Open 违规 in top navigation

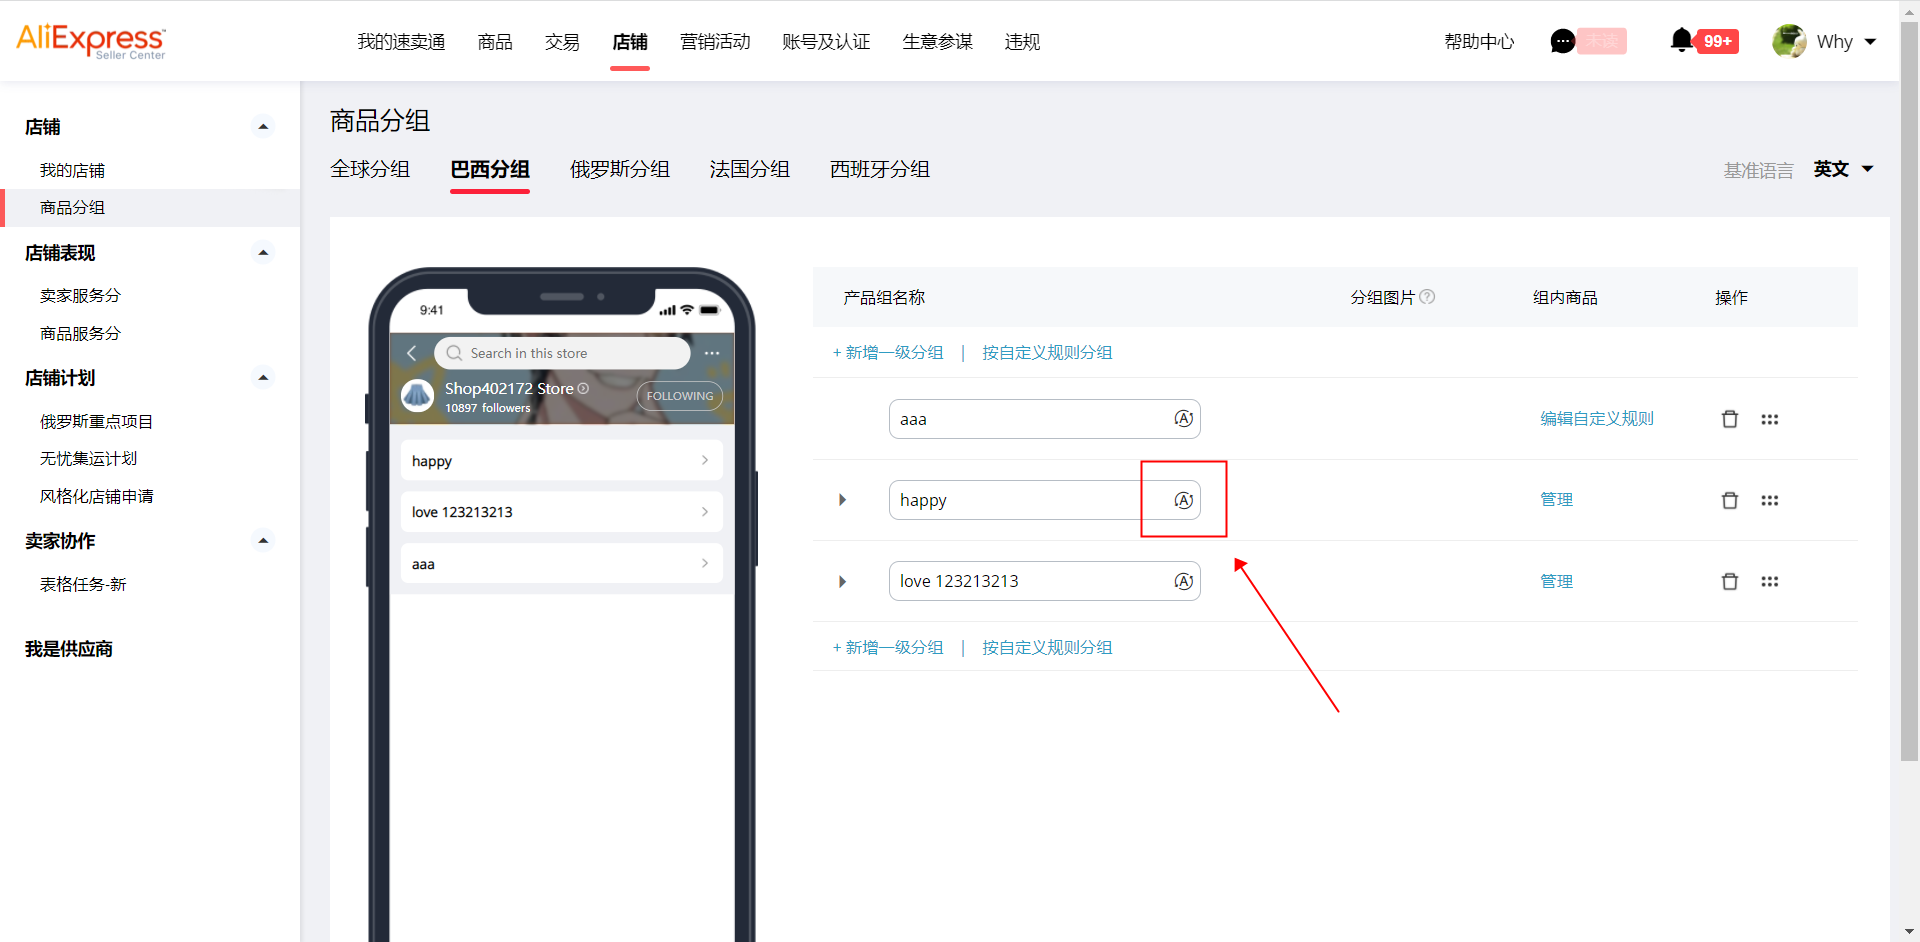point(1022,42)
